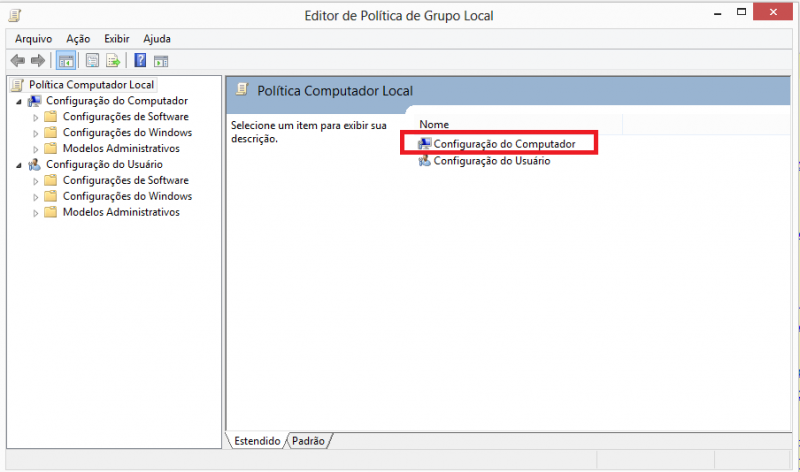
Task: Expand Modelos Administrativos under Configuração do Computador
Action: click(x=36, y=149)
